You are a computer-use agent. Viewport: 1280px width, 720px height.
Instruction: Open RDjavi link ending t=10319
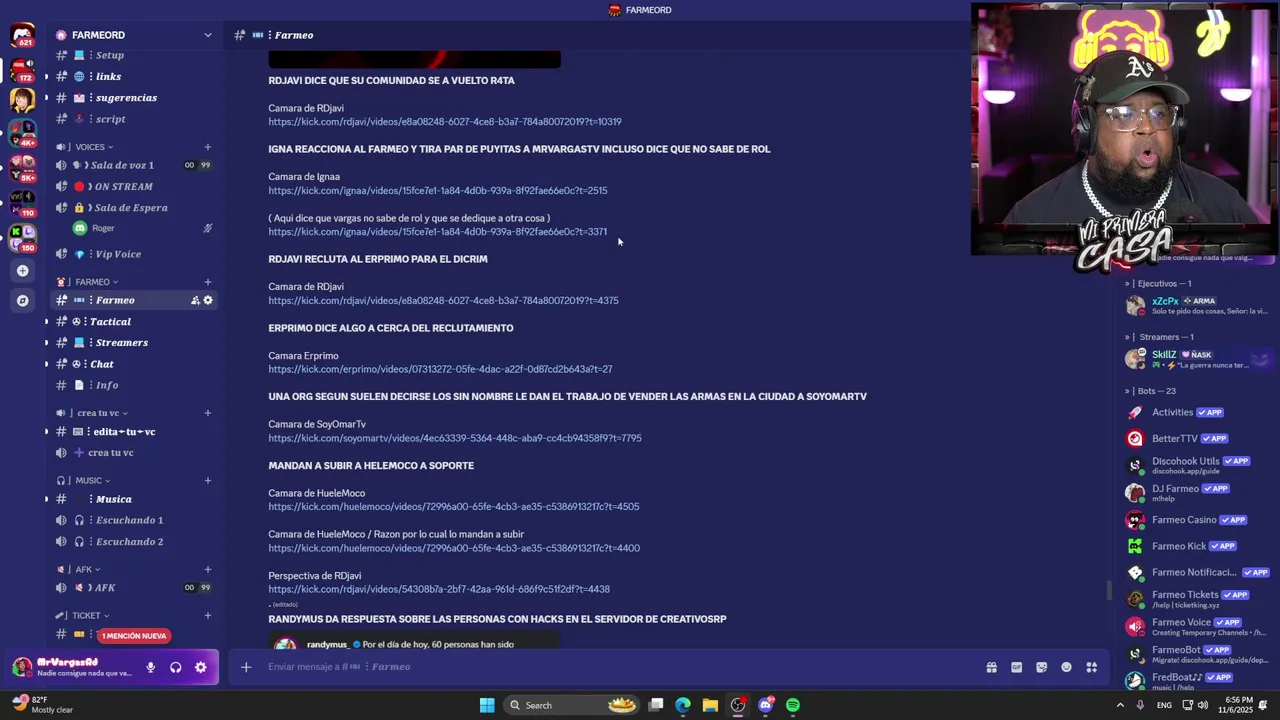click(x=445, y=122)
